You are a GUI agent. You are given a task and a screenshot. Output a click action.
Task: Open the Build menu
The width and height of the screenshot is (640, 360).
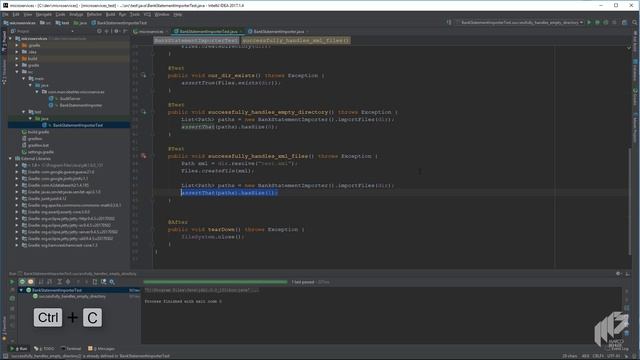point(110,14)
